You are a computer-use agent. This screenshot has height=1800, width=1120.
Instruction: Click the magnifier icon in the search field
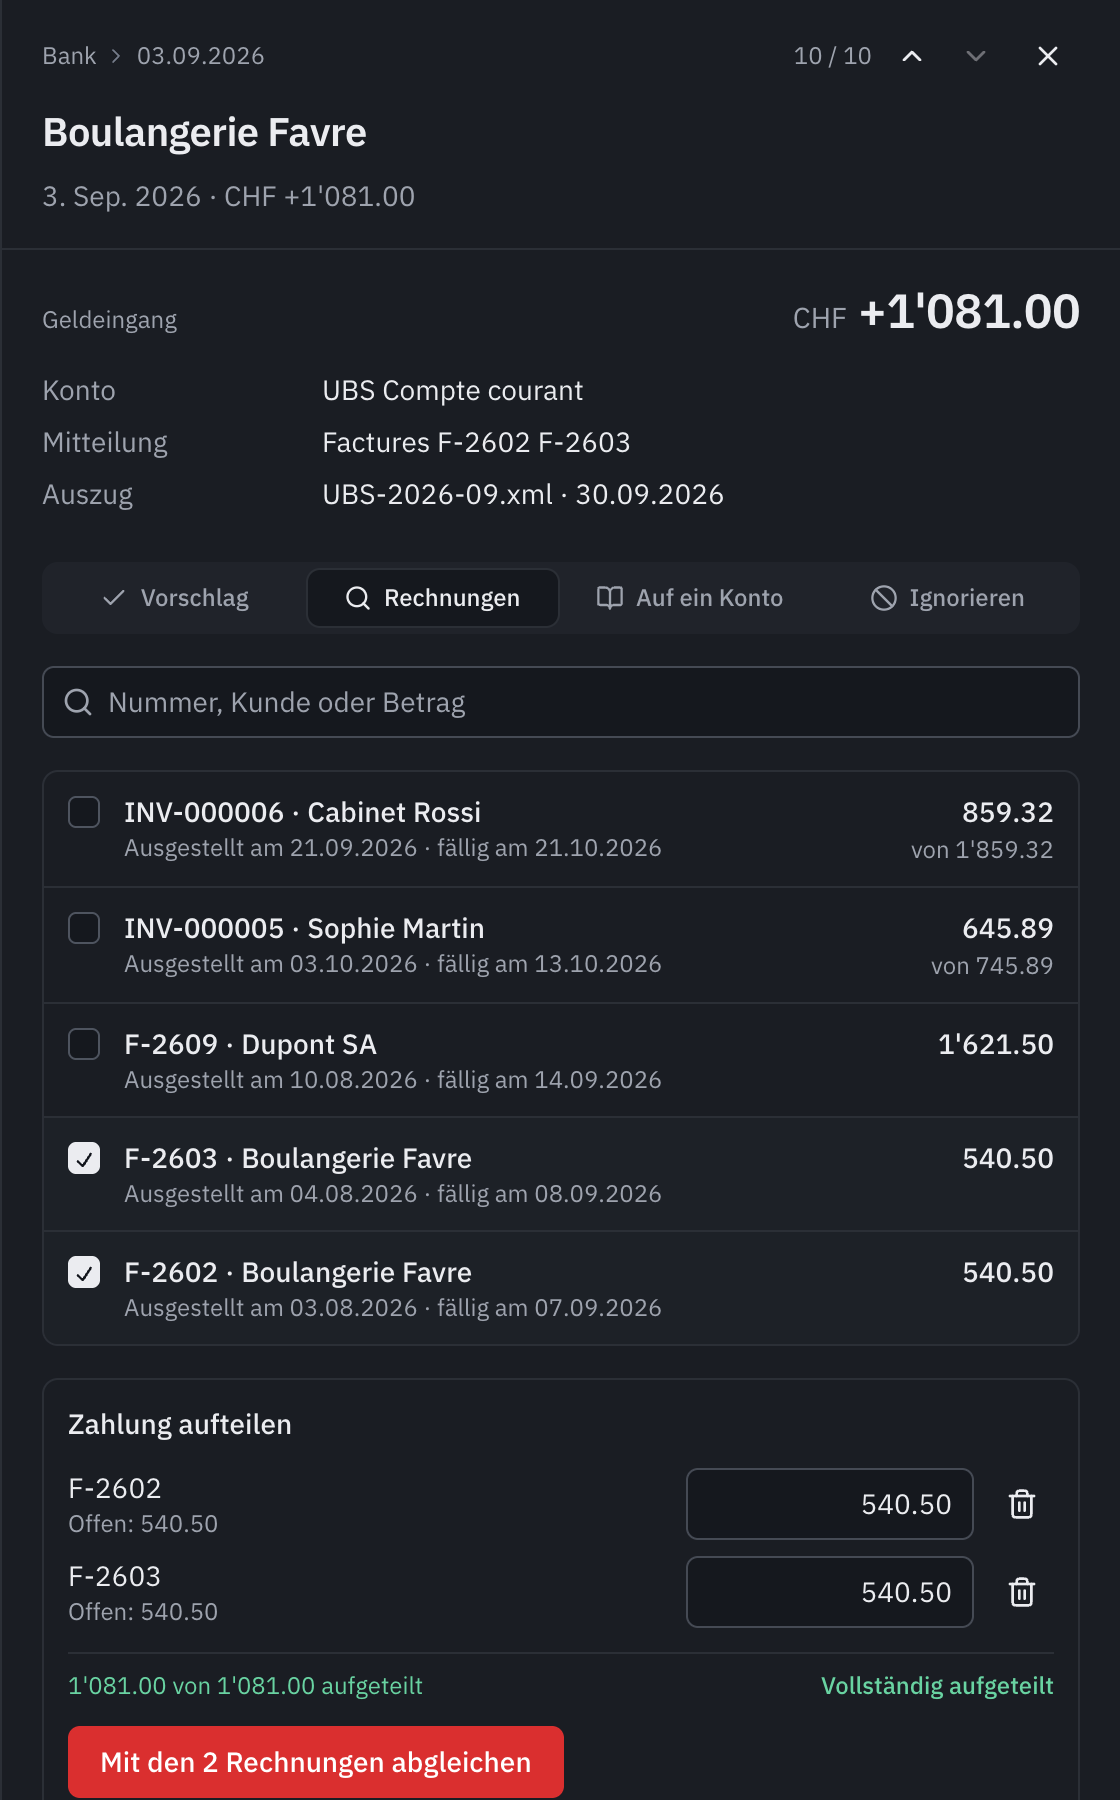(x=78, y=702)
